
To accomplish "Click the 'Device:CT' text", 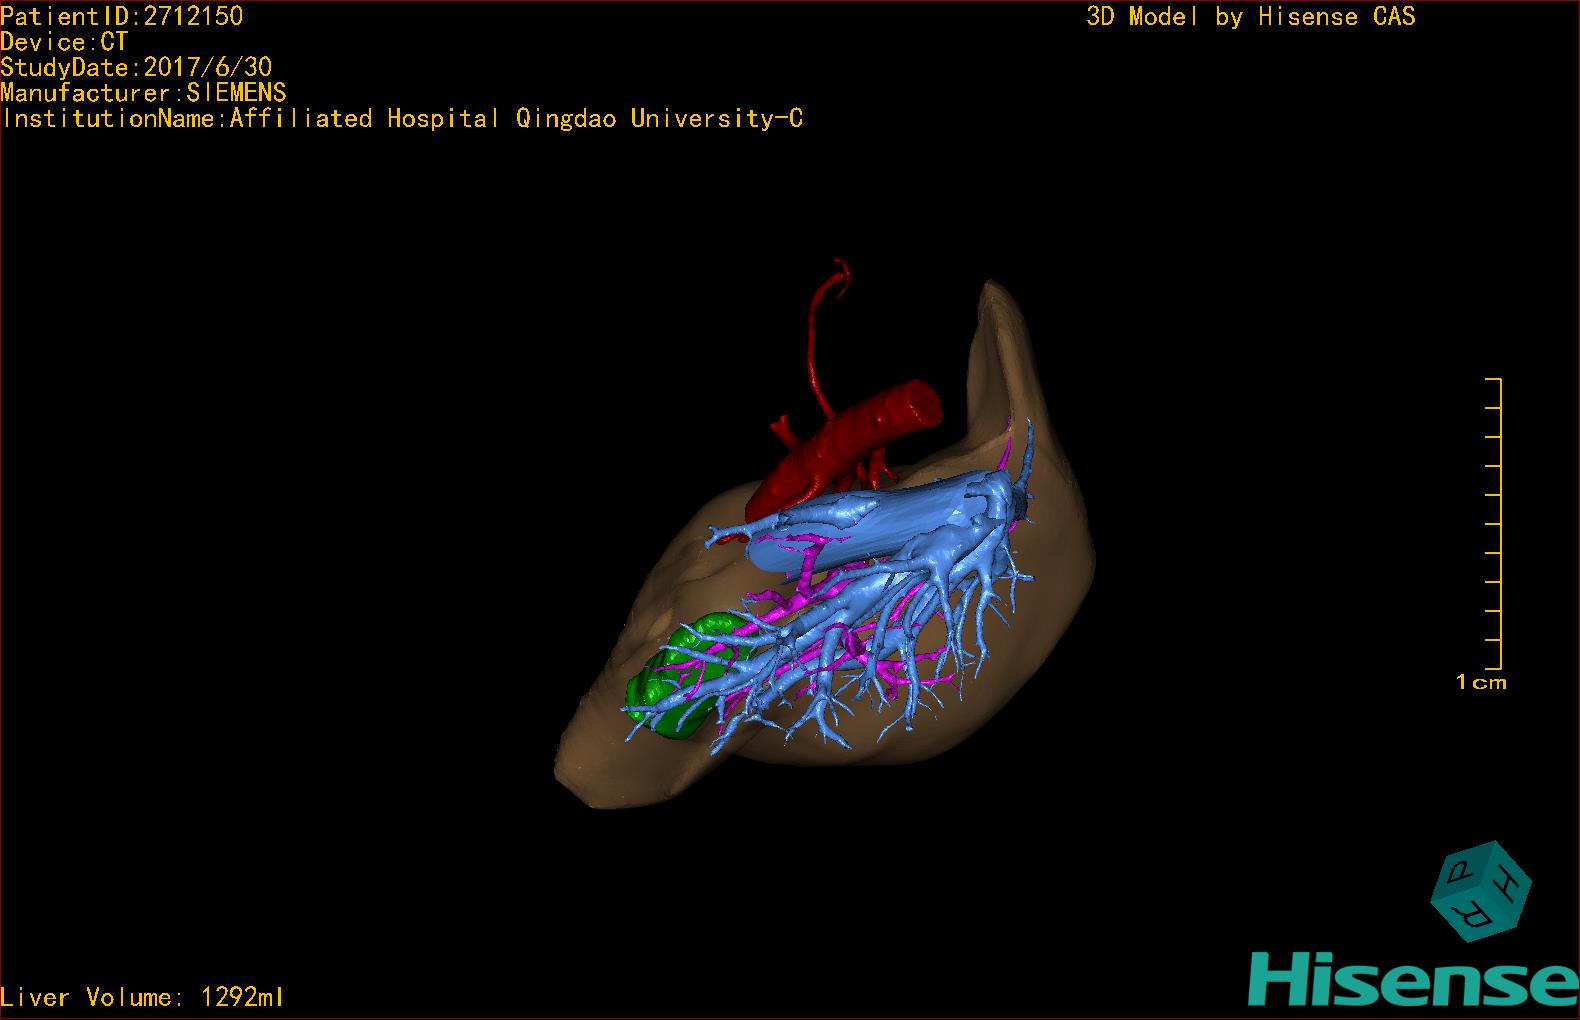I will point(64,42).
